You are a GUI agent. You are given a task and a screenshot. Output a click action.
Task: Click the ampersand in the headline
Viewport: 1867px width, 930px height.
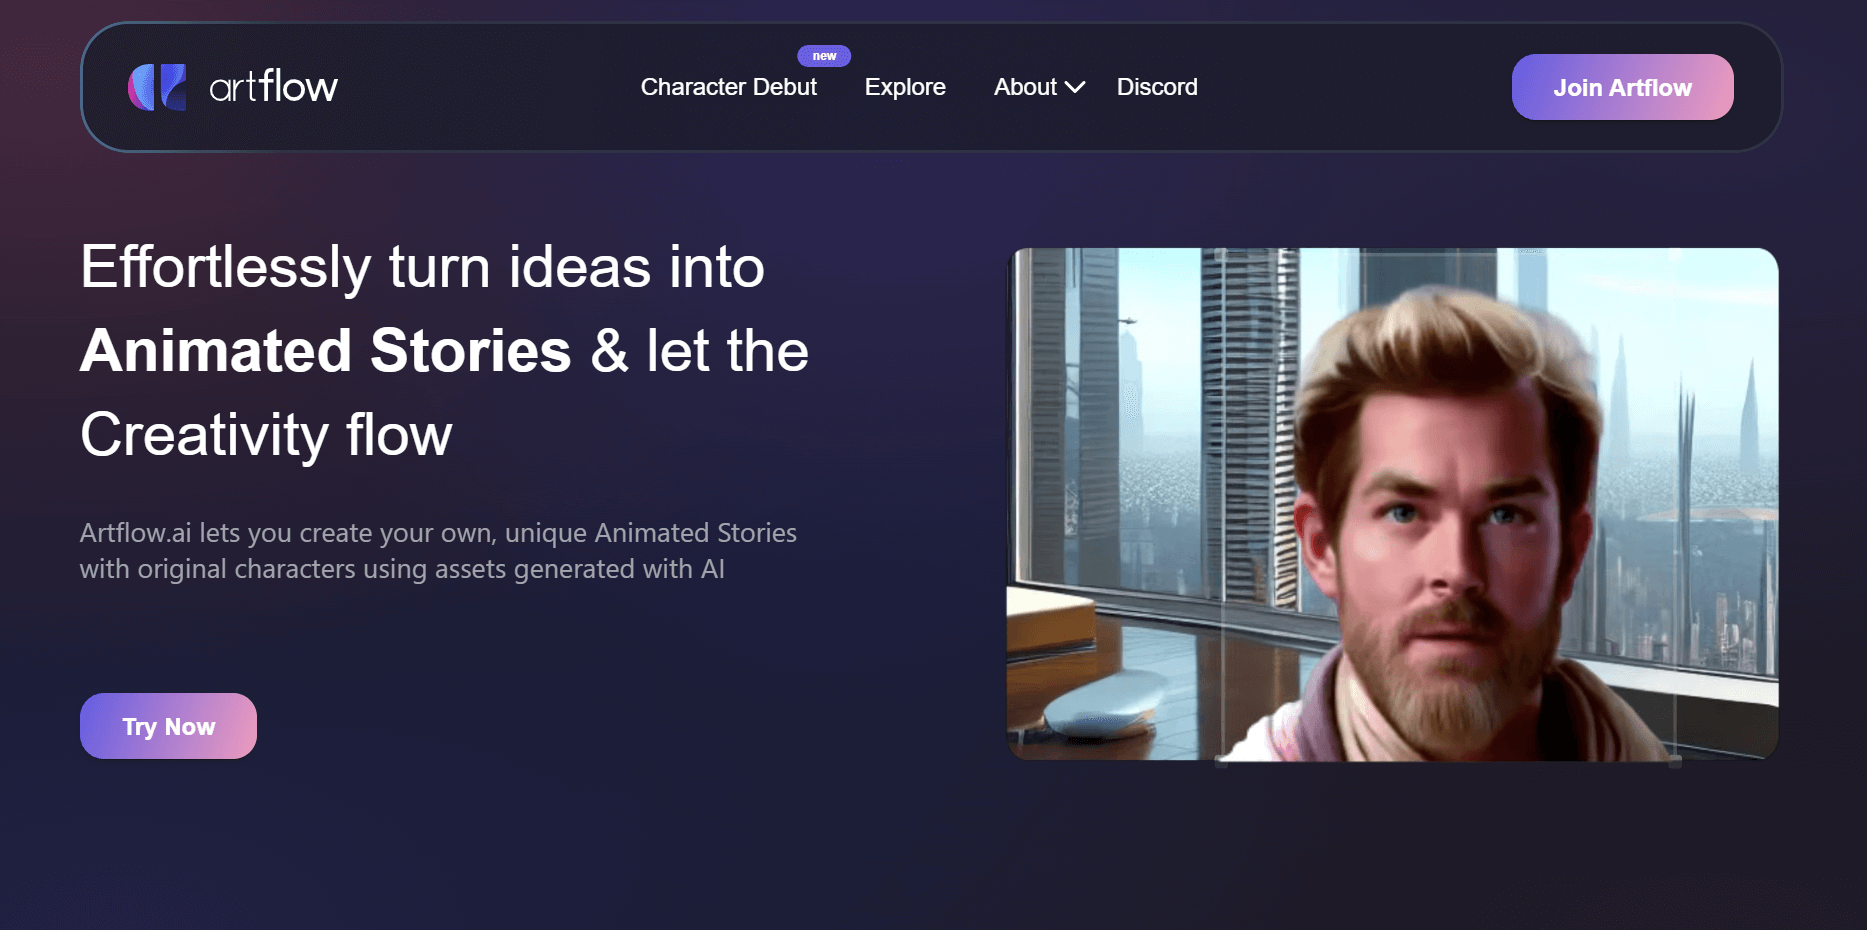pyautogui.click(x=610, y=351)
